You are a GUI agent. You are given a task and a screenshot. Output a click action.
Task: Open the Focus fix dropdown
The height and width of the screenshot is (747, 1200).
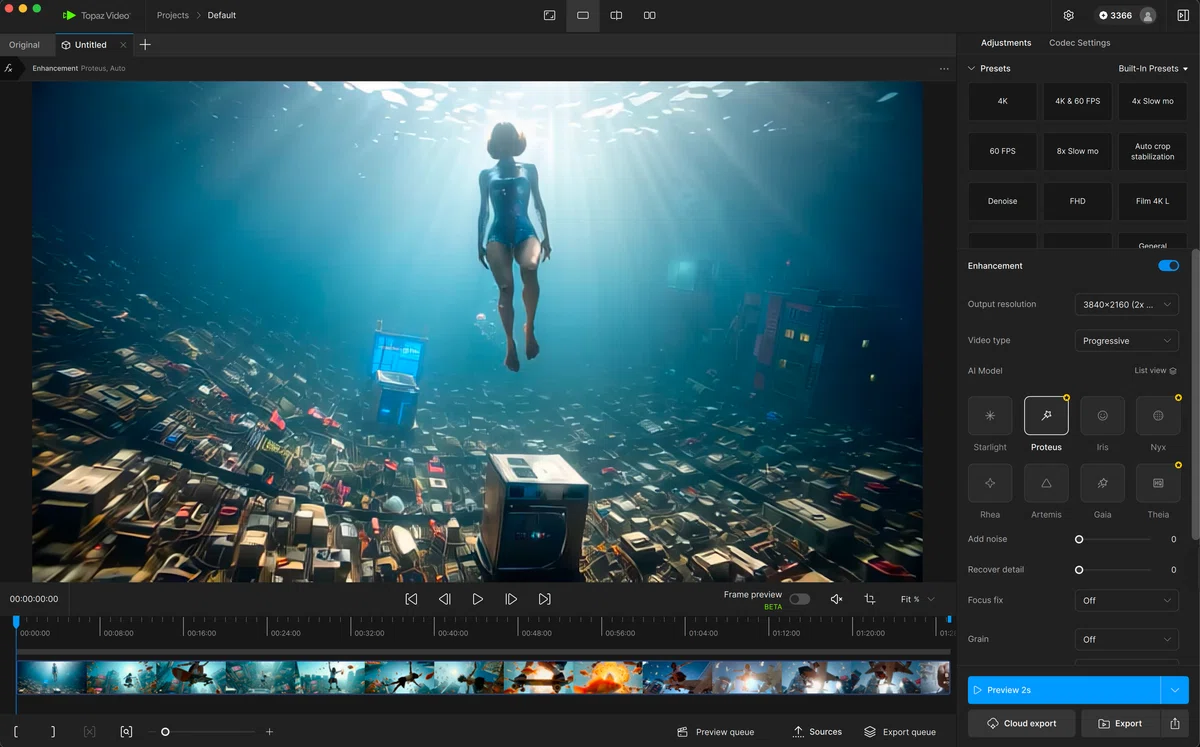[1127, 601]
